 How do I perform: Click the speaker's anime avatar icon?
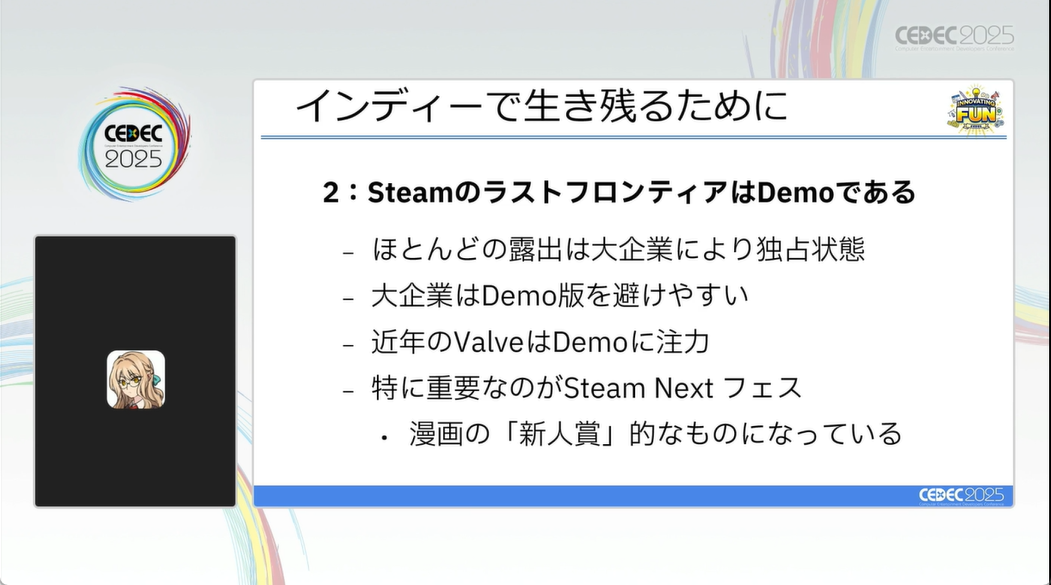tap(136, 379)
